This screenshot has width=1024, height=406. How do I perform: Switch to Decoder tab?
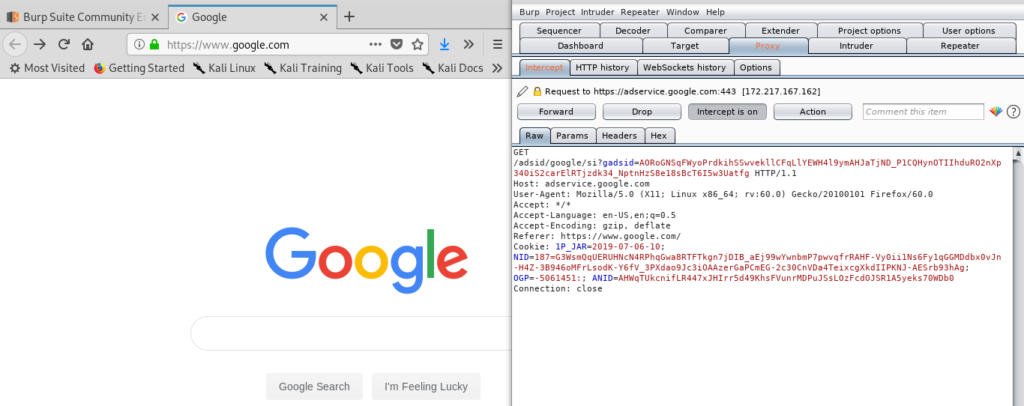[633, 31]
